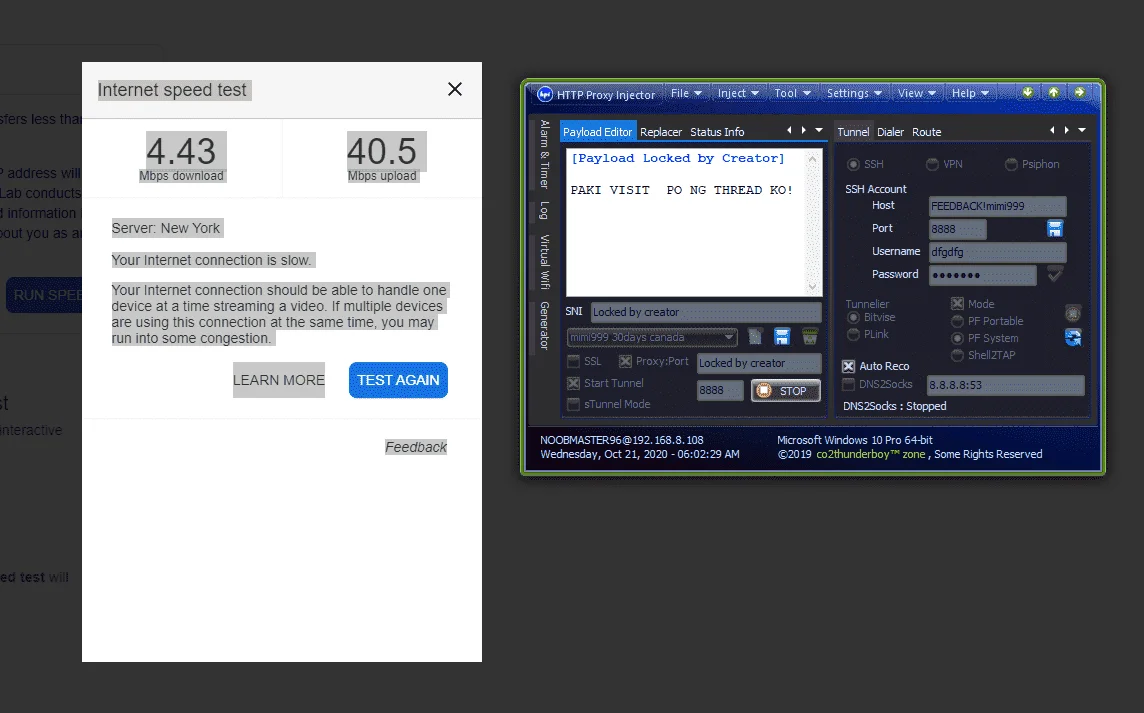Click the payload editor vertical scrollbar

coord(813,223)
